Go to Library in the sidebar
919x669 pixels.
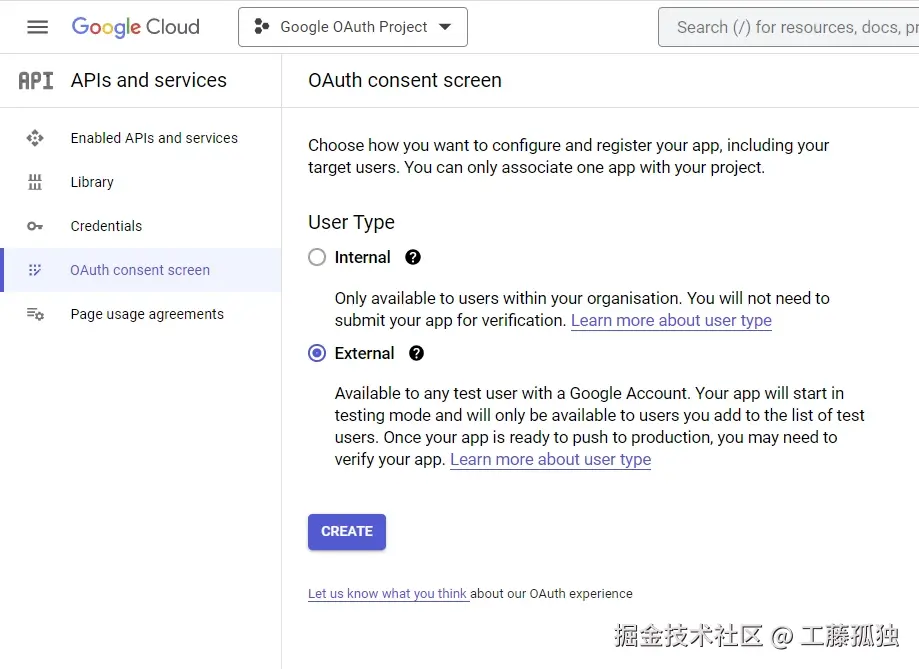pos(92,182)
